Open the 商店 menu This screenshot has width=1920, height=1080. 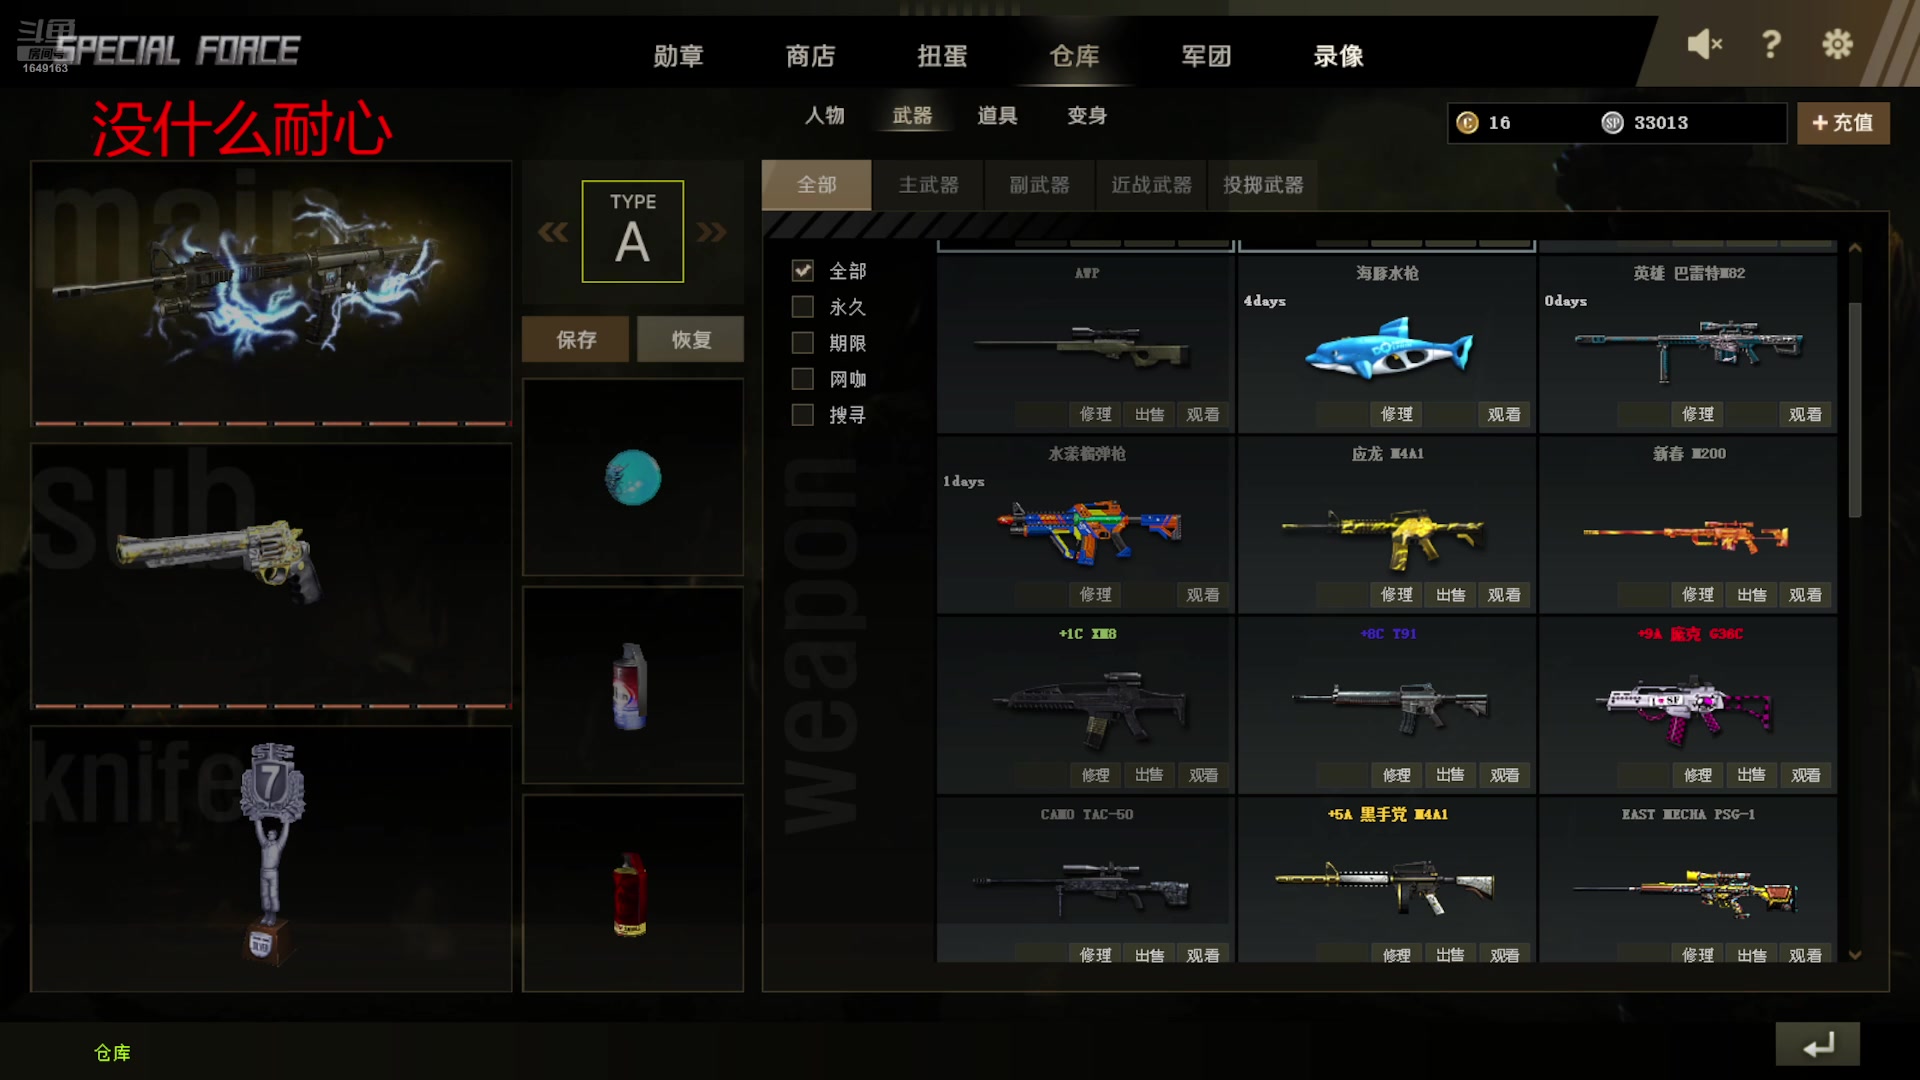pyautogui.click(x=810, y=56)
